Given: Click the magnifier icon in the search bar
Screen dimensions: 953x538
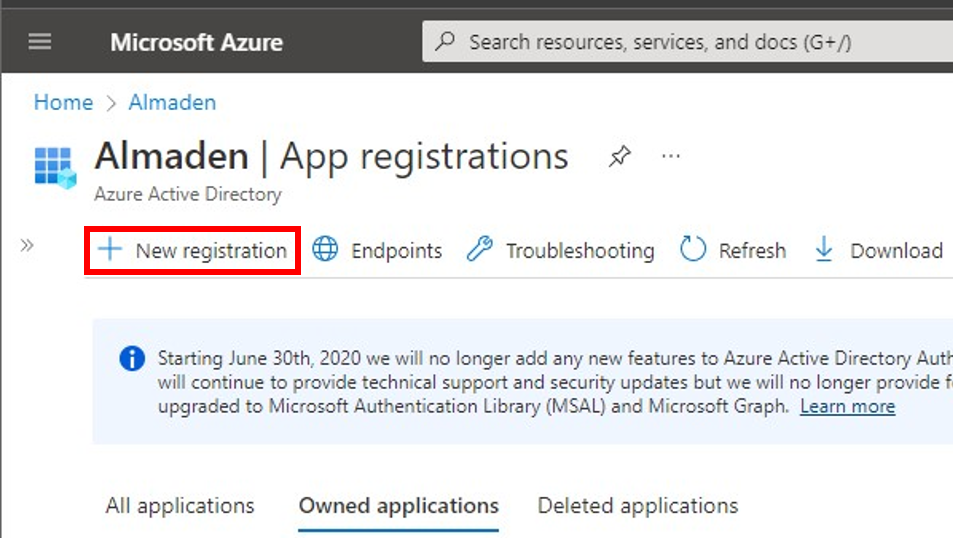Looking at the screenshot, I should [447, 42].
